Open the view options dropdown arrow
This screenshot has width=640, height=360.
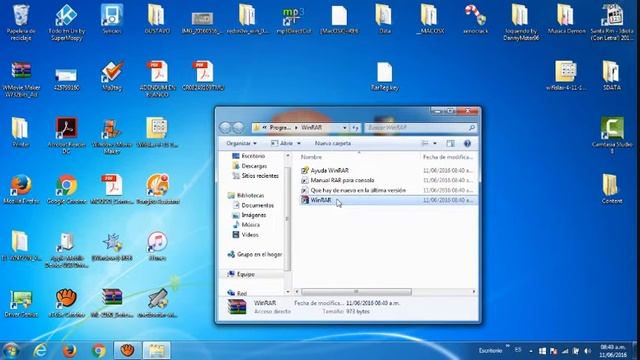pos(435,143)
